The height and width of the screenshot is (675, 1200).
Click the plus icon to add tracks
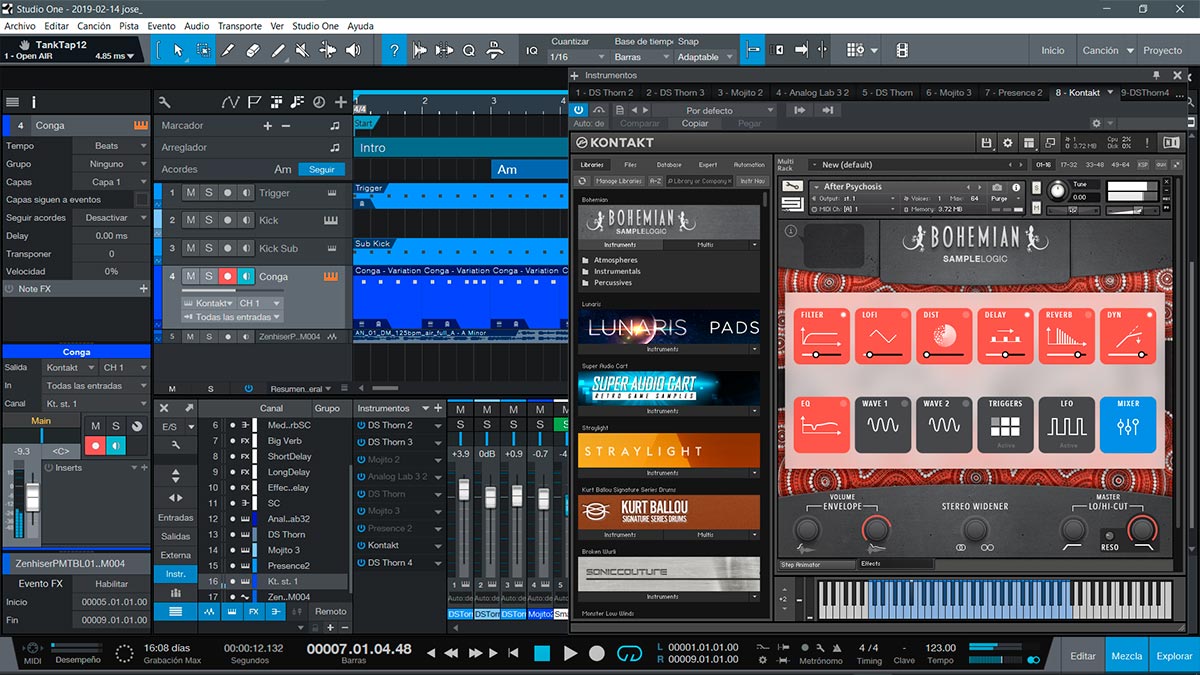click(x=341, y=102)
